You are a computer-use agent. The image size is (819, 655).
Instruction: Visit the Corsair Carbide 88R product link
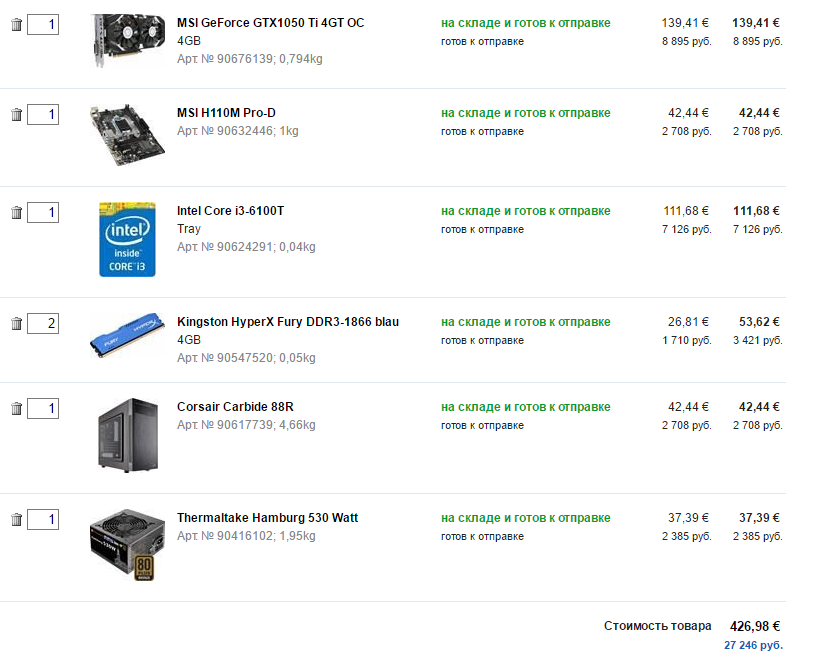click(x=235, y=407)
